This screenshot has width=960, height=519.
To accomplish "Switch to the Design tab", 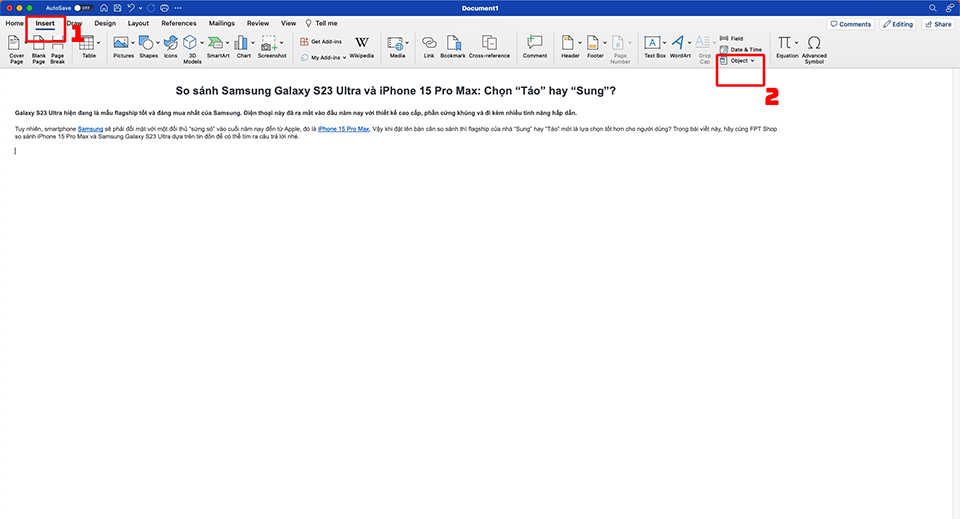I will pos(105,23).
